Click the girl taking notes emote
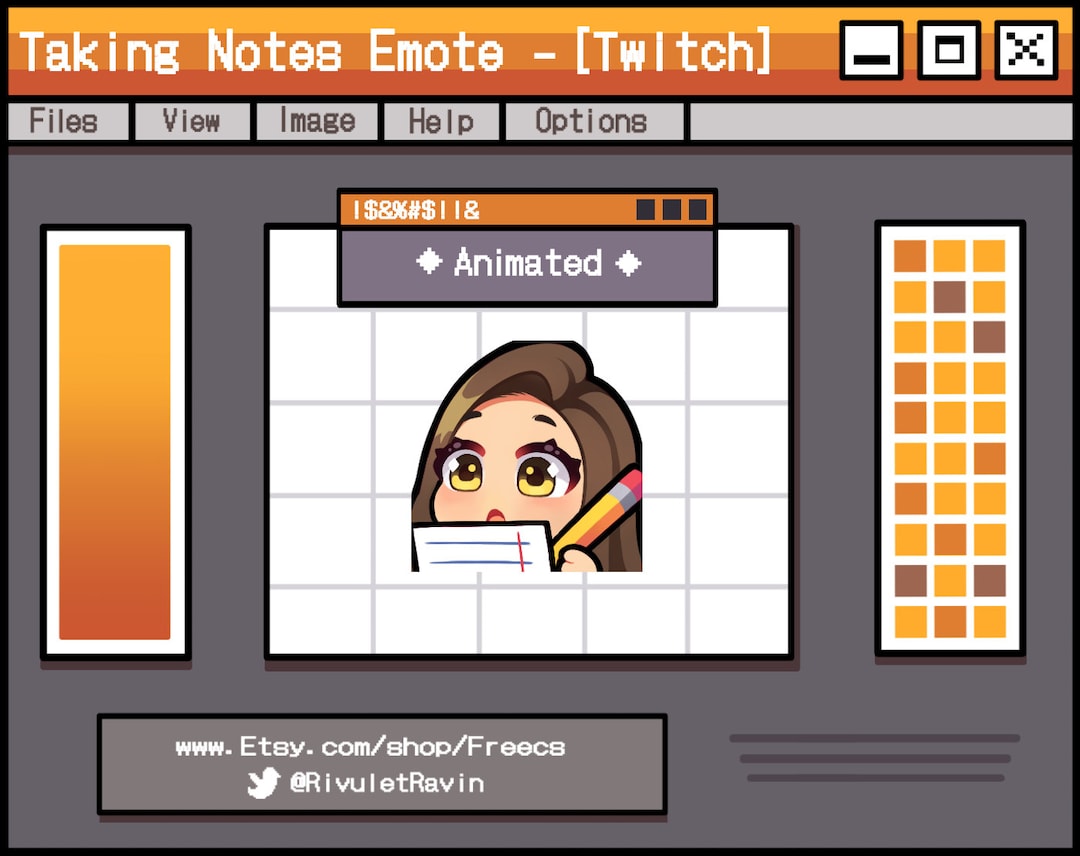This screenshot has width=1080, height=856. (x=527, y=456)
